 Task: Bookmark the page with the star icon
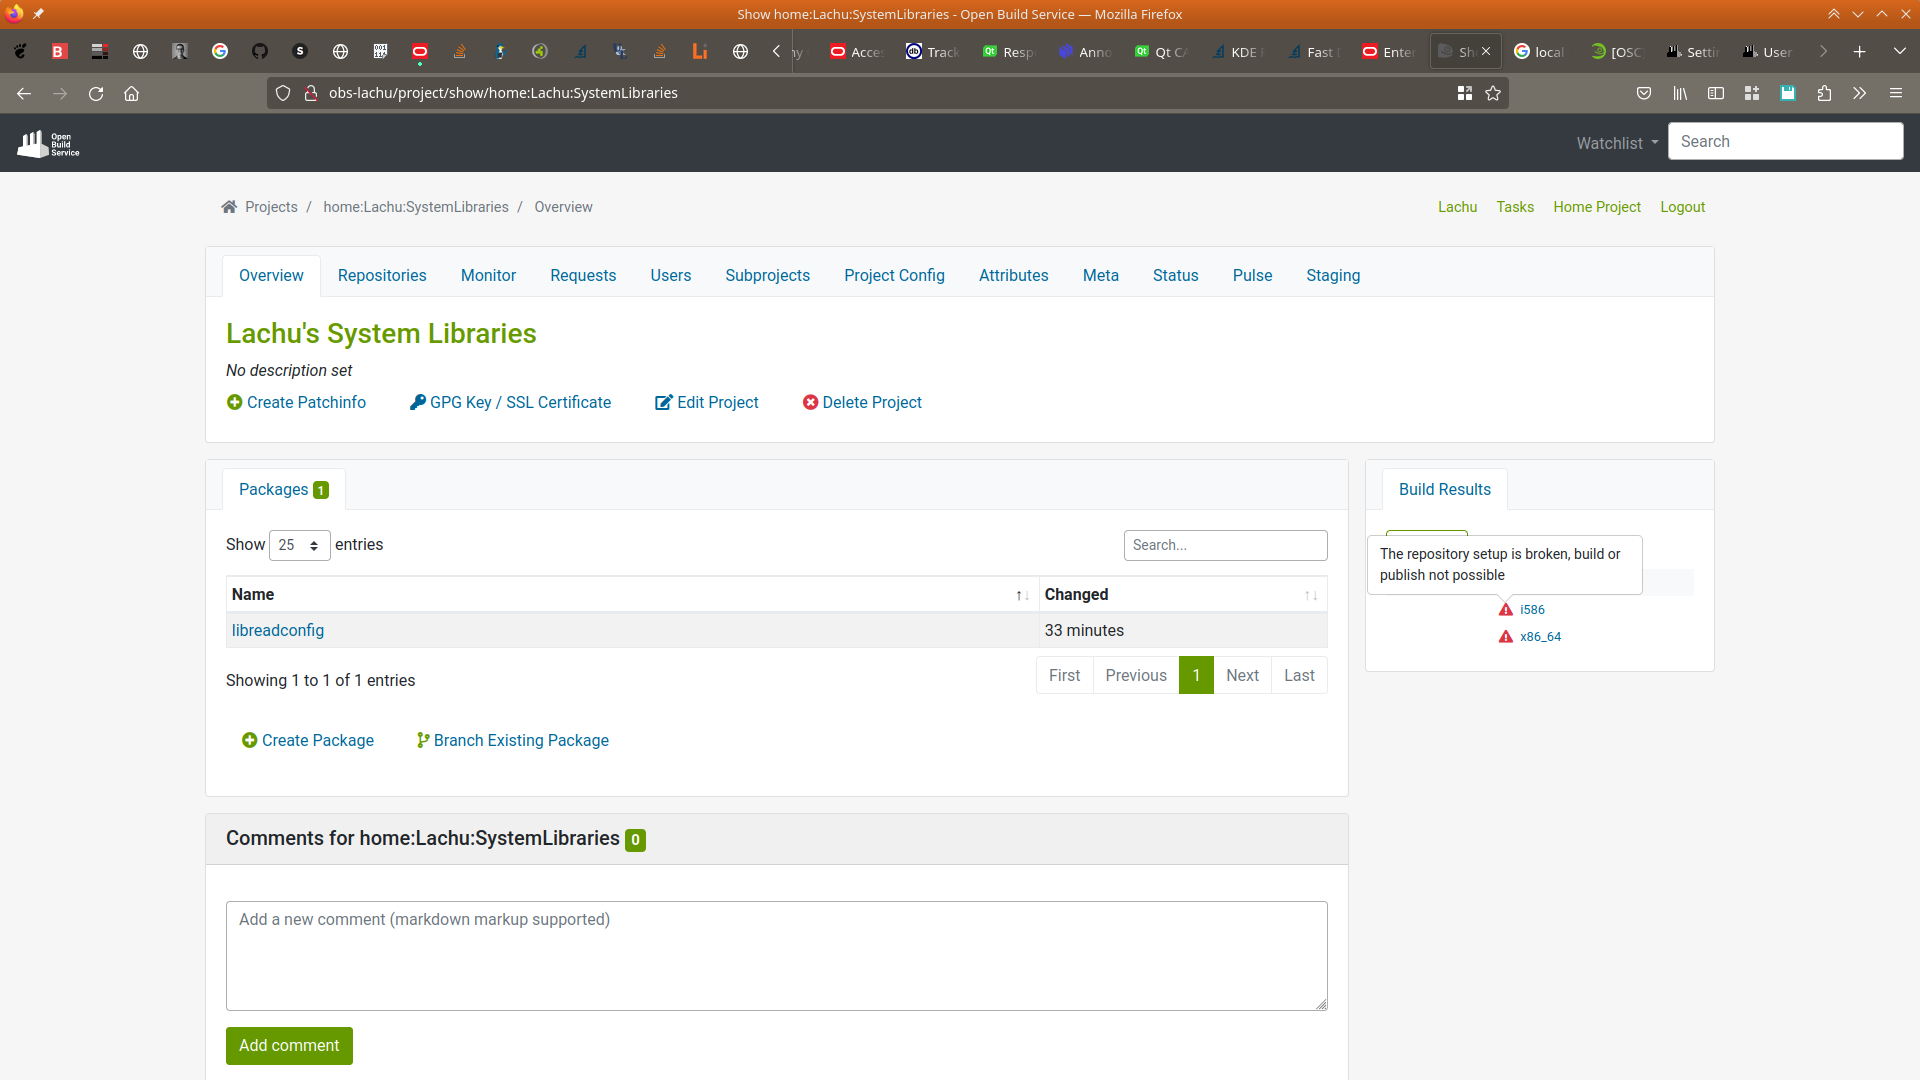pos(1493,93)
